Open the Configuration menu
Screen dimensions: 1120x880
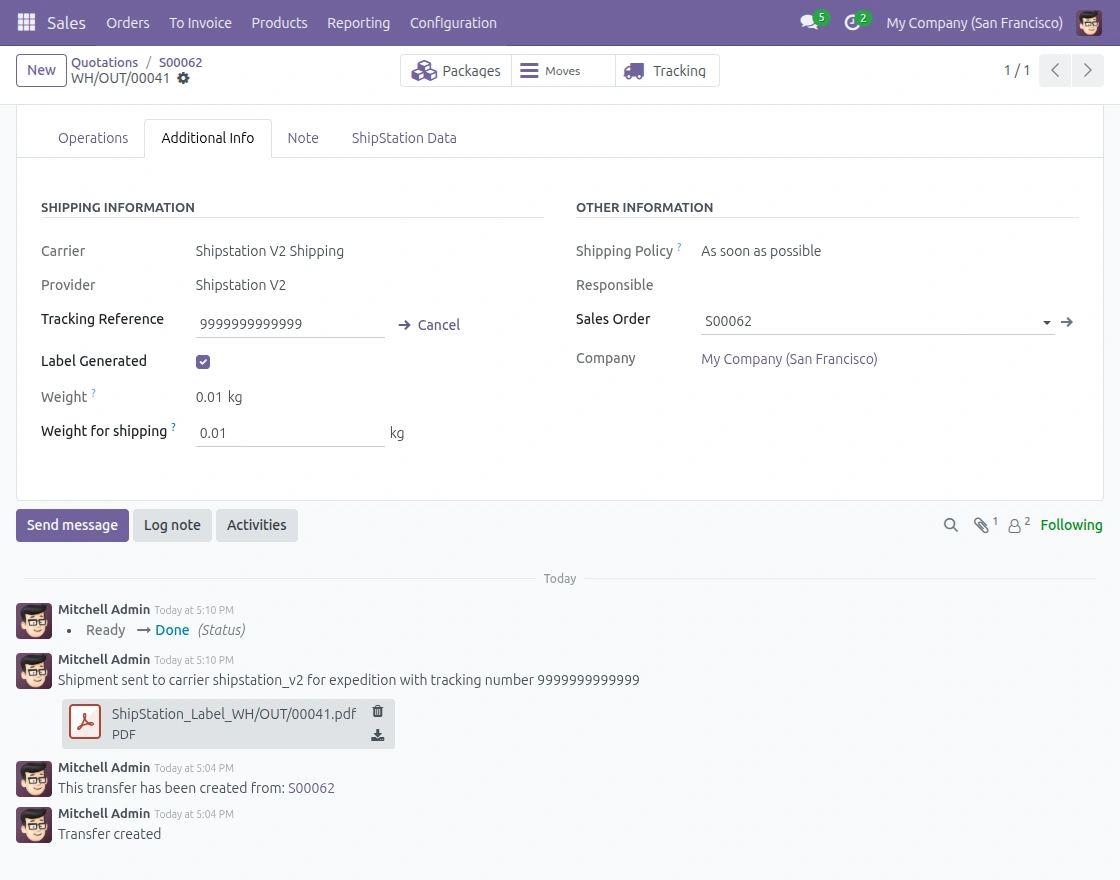point(453,22)
